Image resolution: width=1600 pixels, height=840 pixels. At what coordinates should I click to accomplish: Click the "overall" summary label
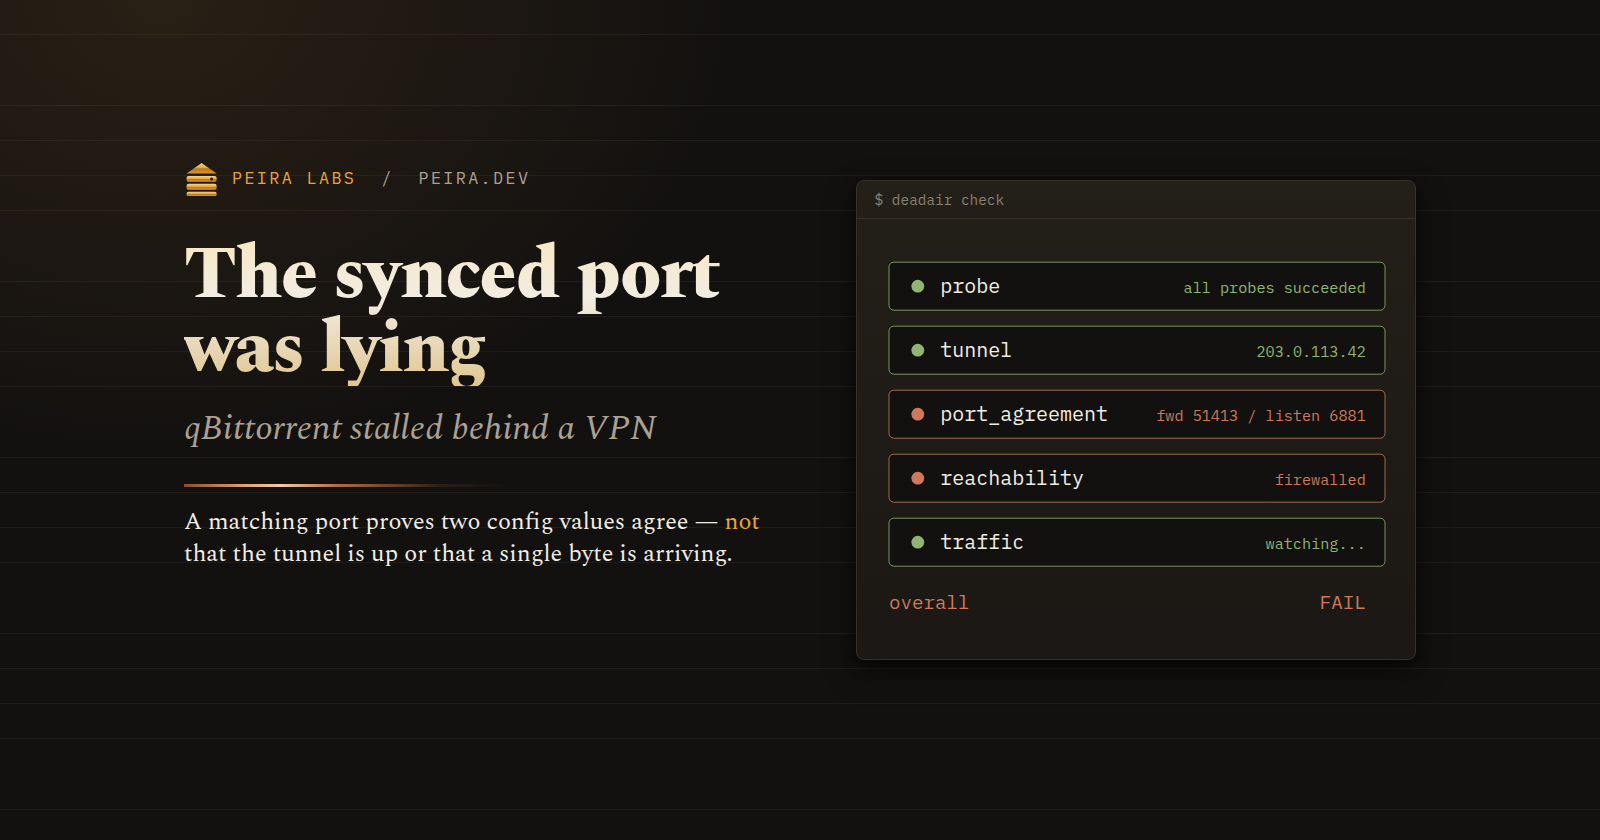(x=929, y=603)
